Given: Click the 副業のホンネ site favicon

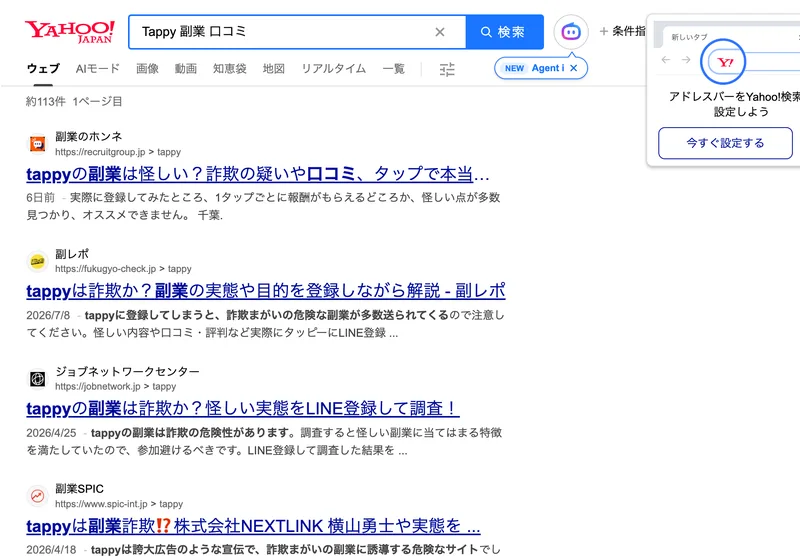Looking at the screenshot, I should point(37,144).
